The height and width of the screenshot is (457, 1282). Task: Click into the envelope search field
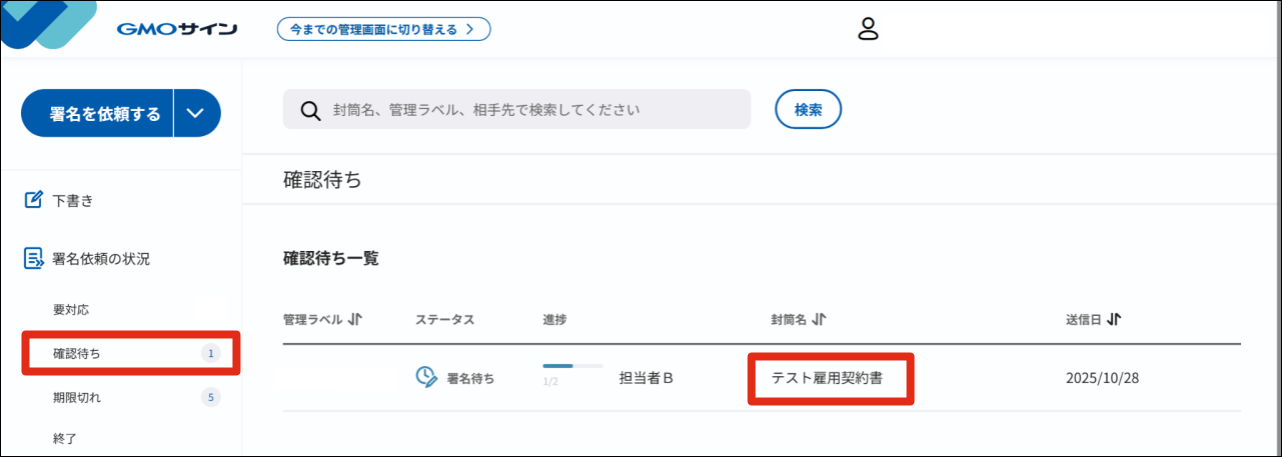(530, 110)
